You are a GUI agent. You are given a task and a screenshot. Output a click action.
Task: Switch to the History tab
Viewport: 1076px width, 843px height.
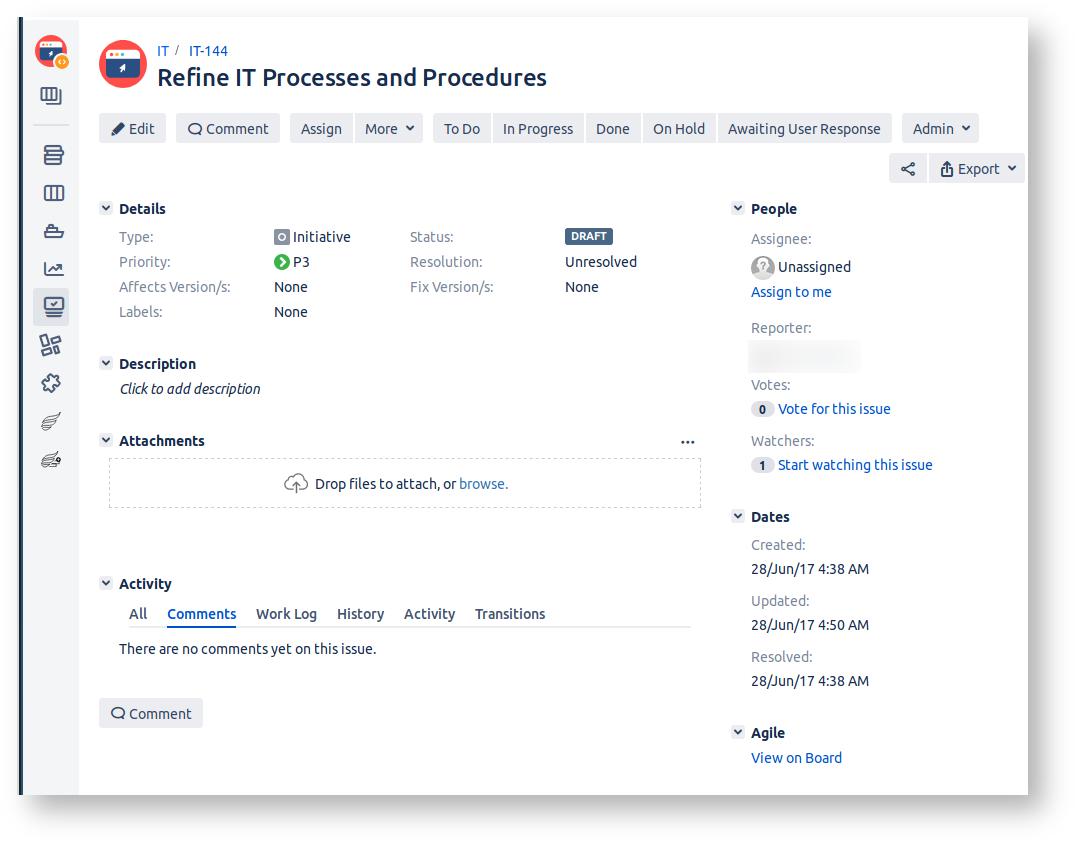pyautogui.click(x=360, y=614)
